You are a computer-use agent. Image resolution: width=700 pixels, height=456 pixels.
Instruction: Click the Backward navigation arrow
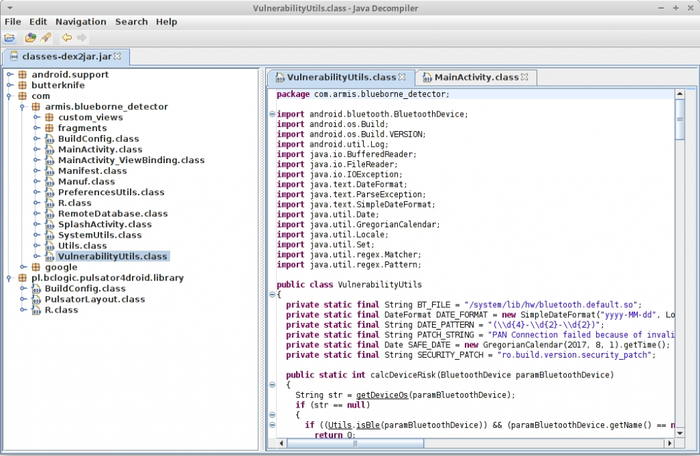pos(67,37)
